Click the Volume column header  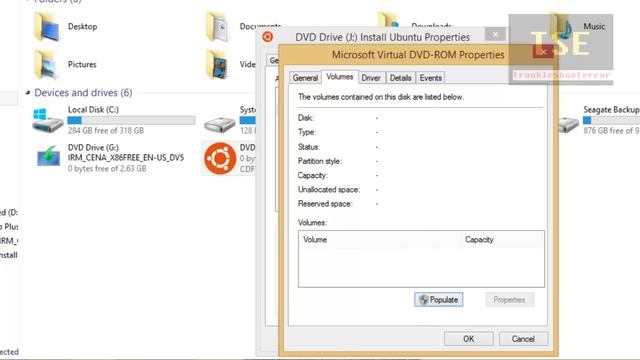[x=381, y=240]
